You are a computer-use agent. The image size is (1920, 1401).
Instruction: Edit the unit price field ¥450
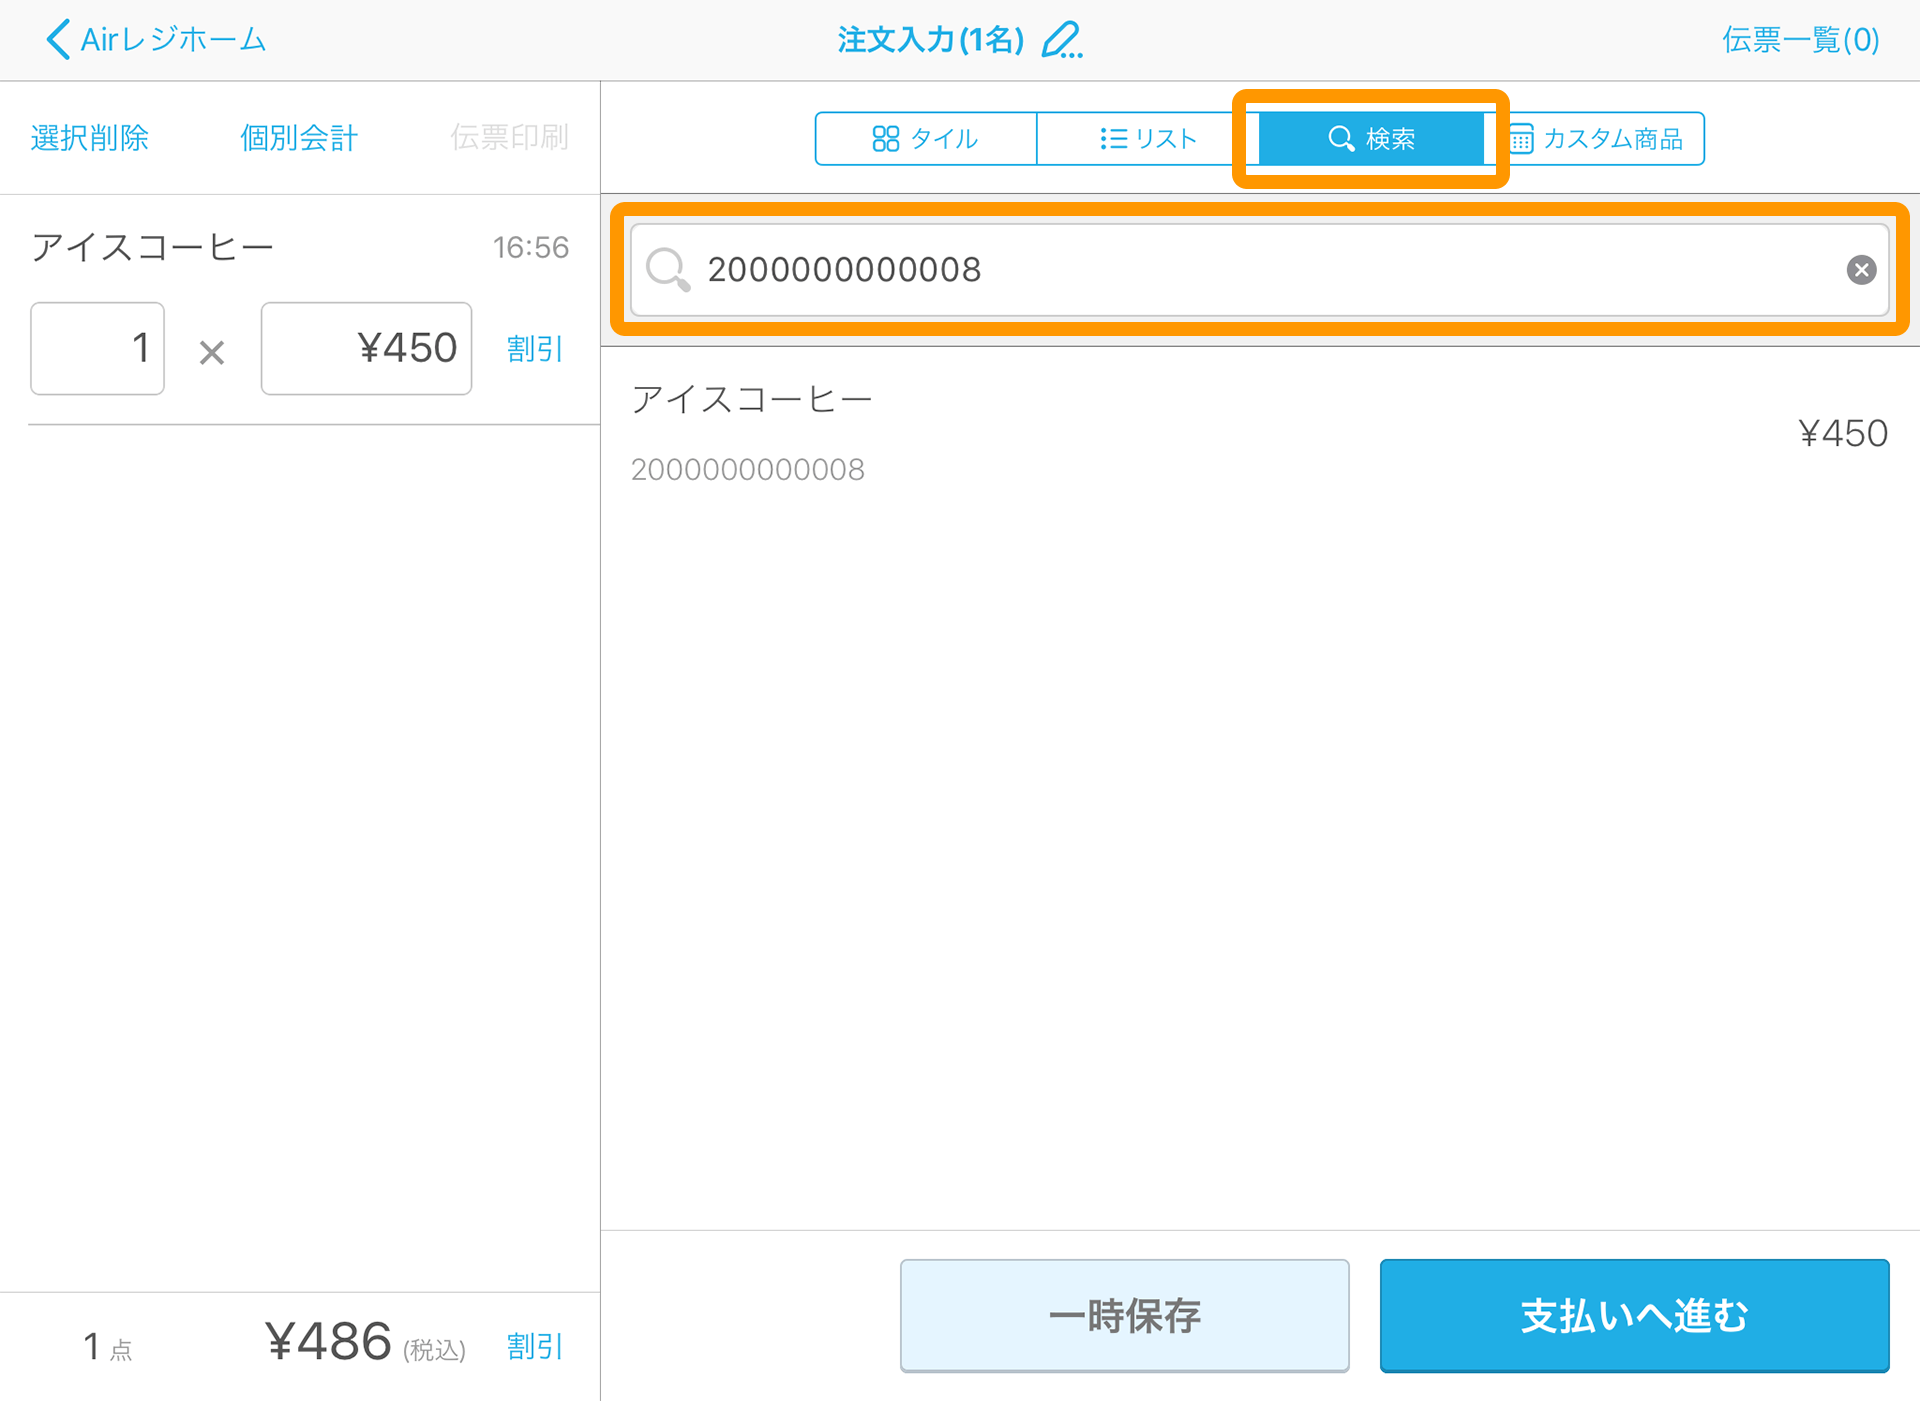coord(366,348)
